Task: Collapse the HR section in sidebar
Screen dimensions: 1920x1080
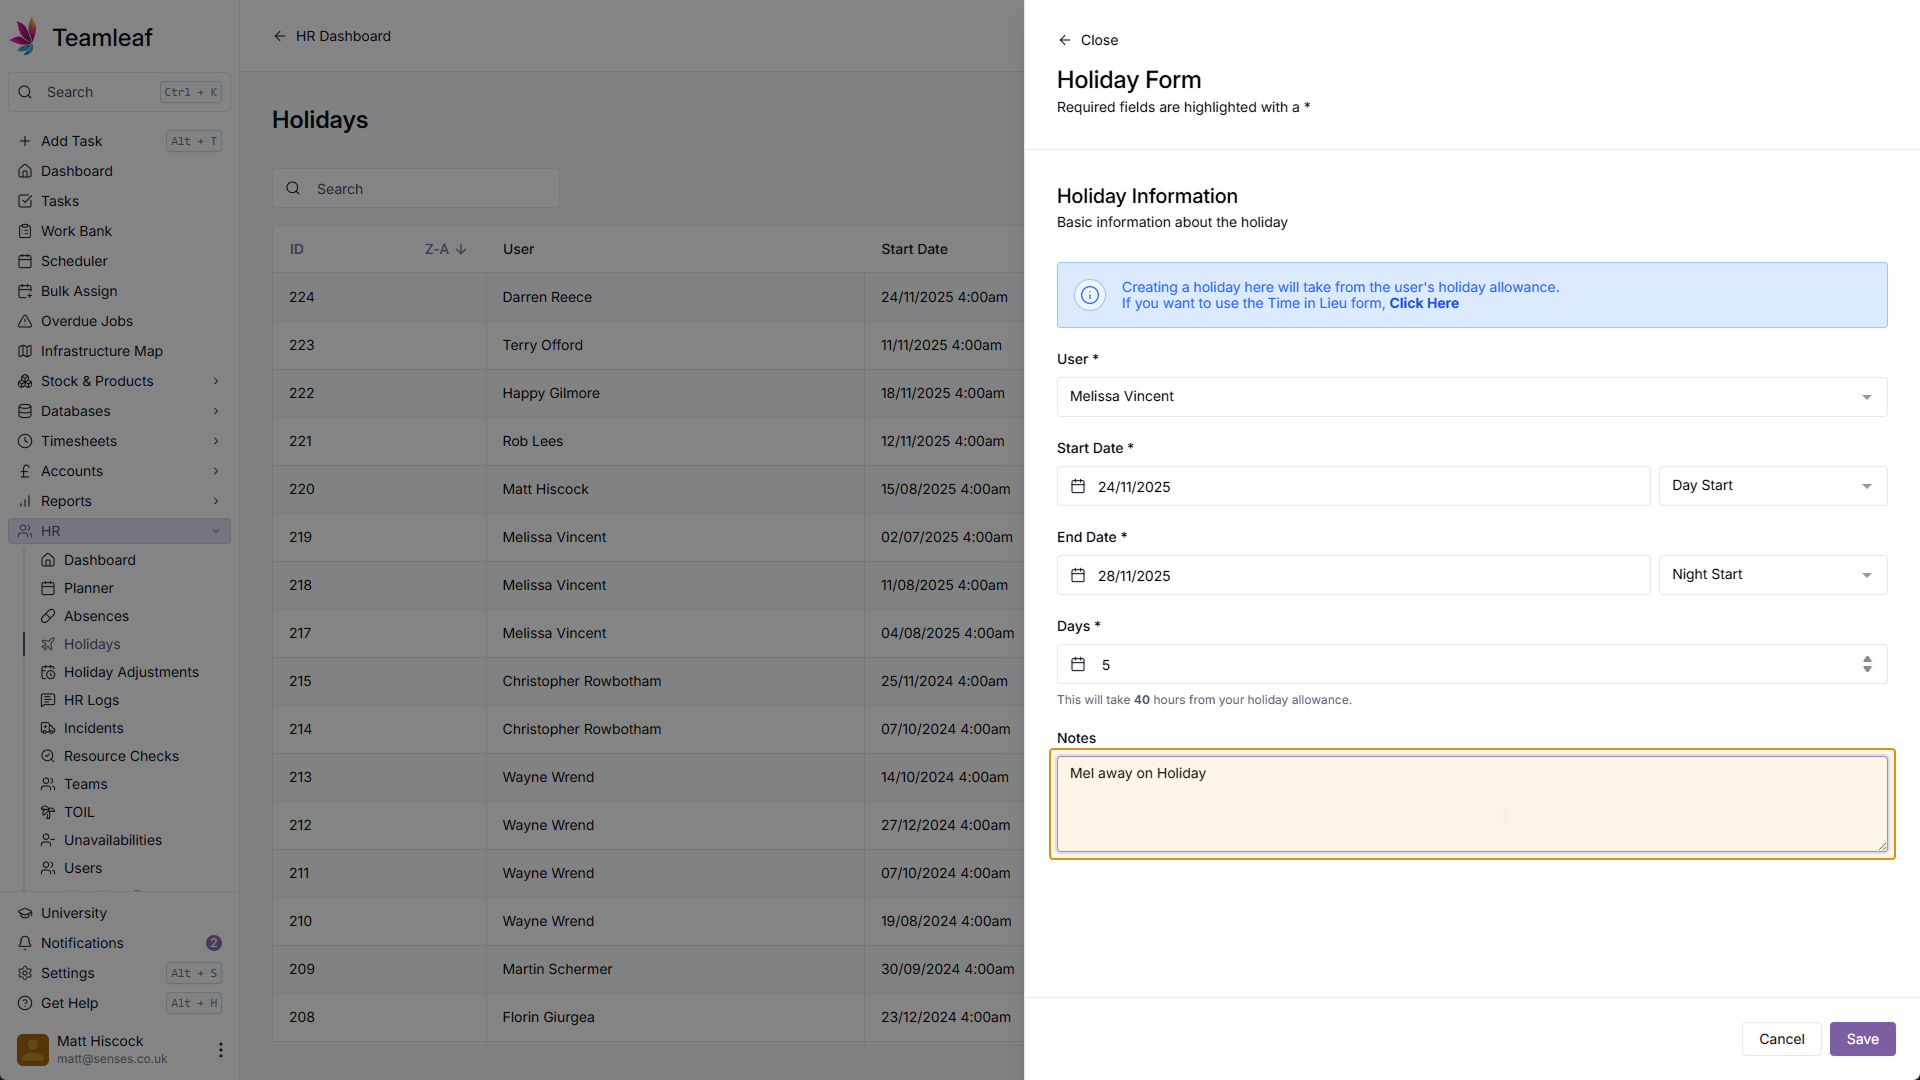Action: [x=216, y=531]
